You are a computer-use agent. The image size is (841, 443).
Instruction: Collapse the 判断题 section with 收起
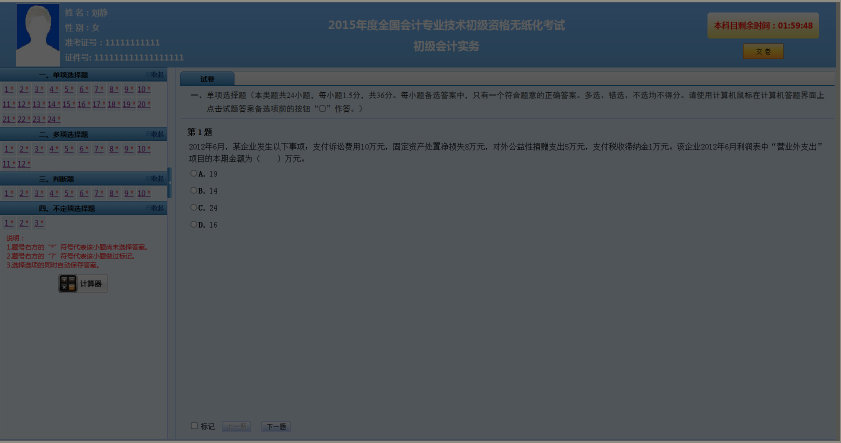coord(156,179)
